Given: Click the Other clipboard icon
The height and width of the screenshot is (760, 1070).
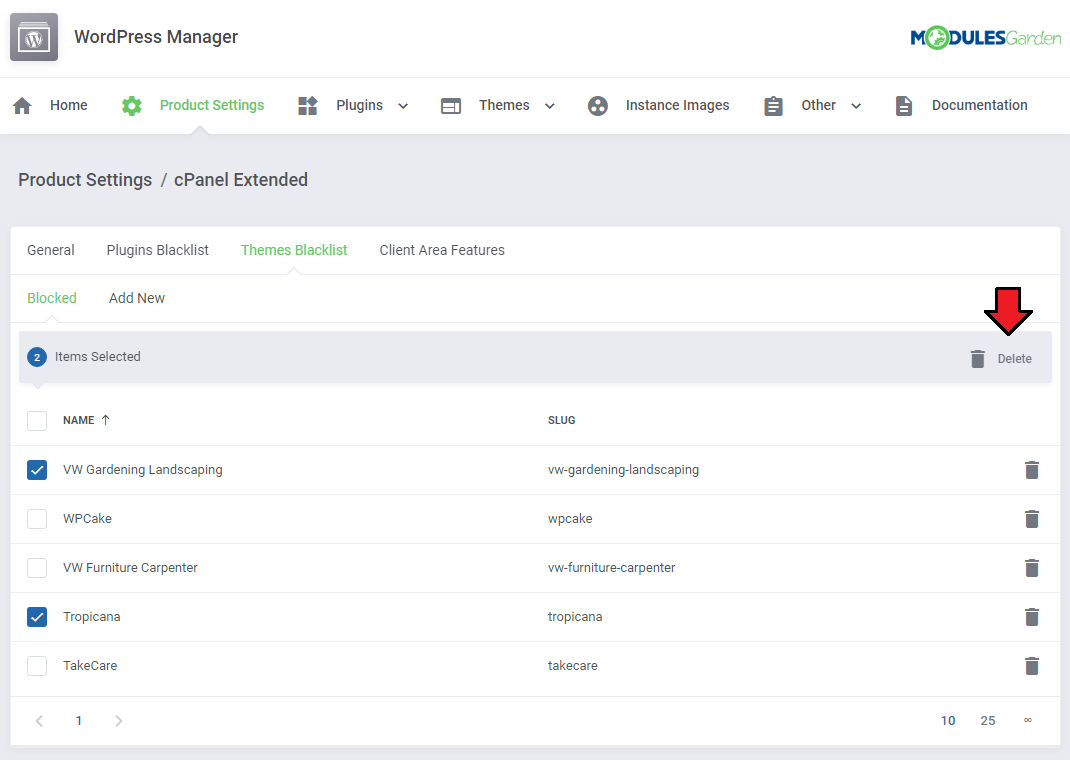Looking at the screenshot, I should coord(773,106).
